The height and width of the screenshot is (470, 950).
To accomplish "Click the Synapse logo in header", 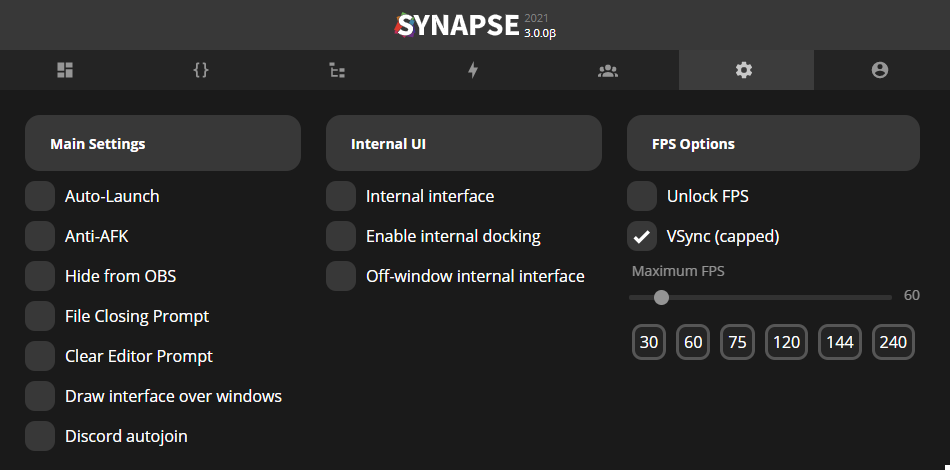I will pos(456,25).
